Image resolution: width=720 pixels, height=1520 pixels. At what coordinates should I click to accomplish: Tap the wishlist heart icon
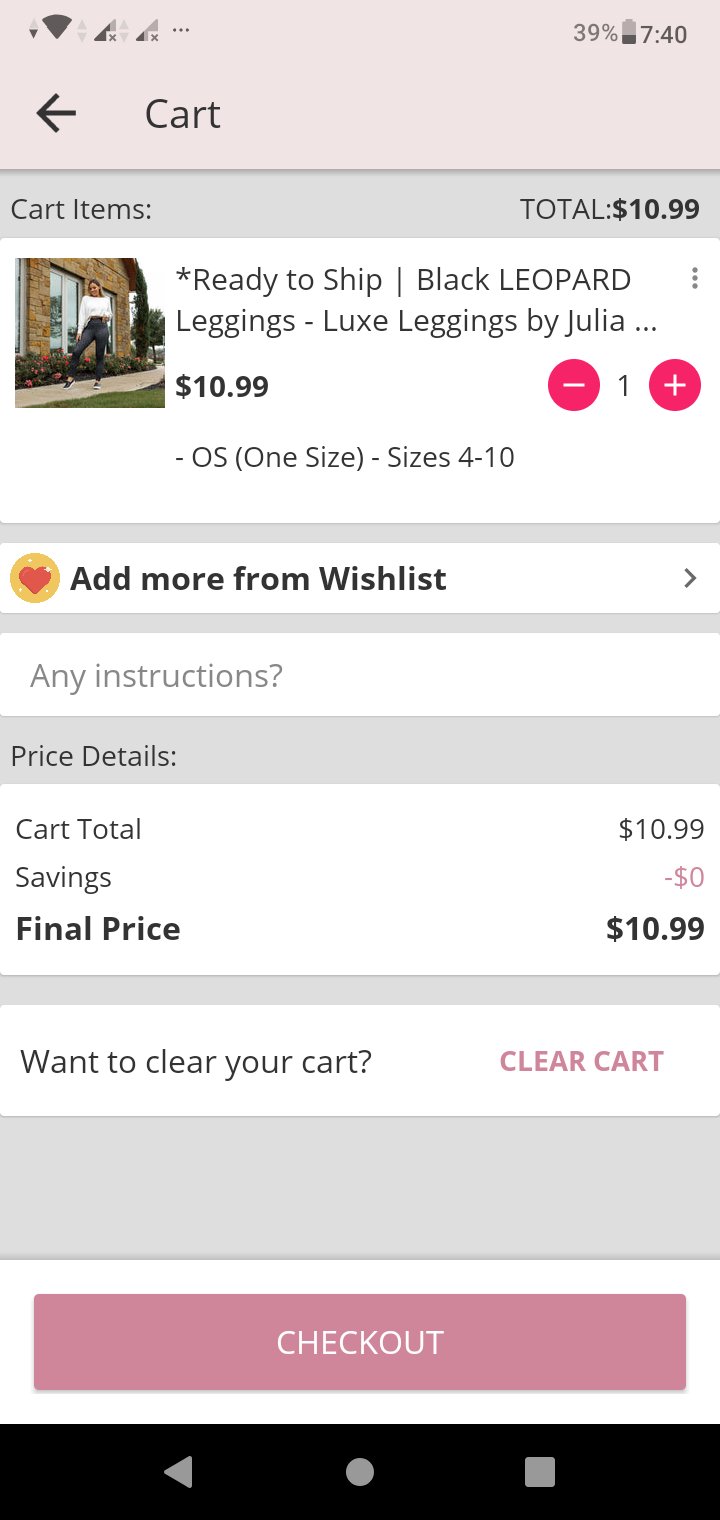coord(35,579)
